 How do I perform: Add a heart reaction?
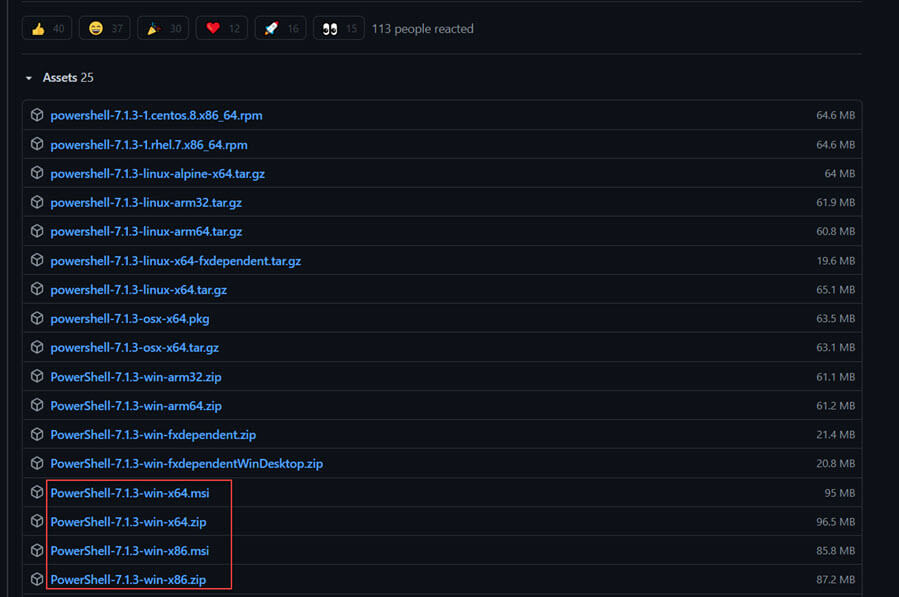222,28
